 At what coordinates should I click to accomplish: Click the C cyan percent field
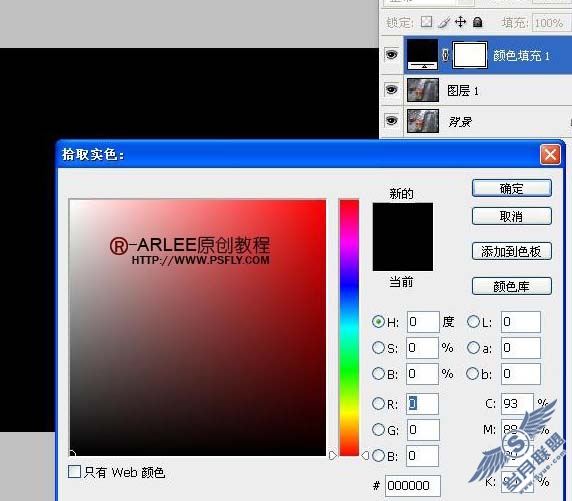point(517,404)
